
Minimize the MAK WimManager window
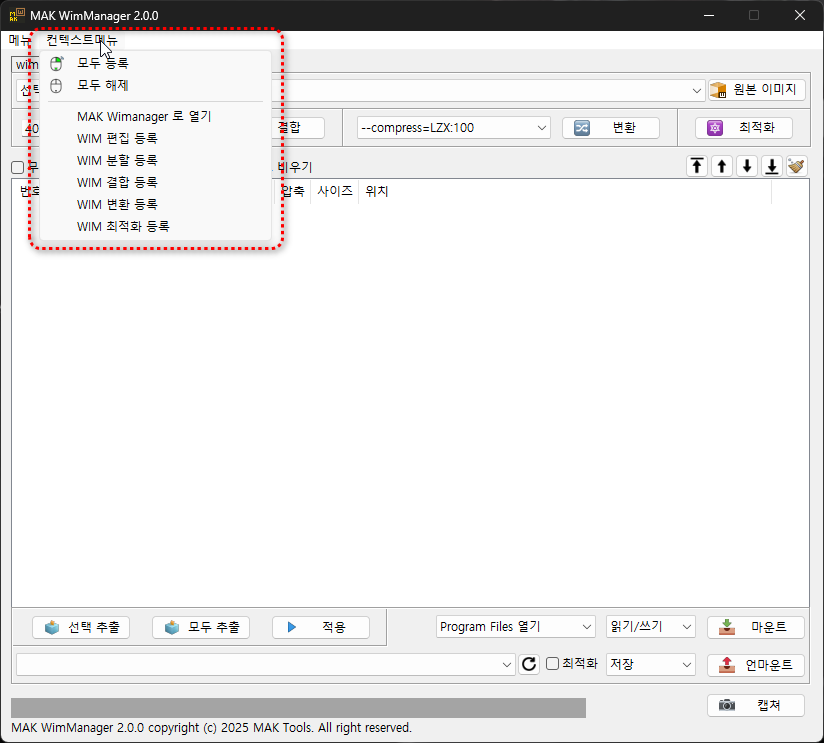(709, 15)
